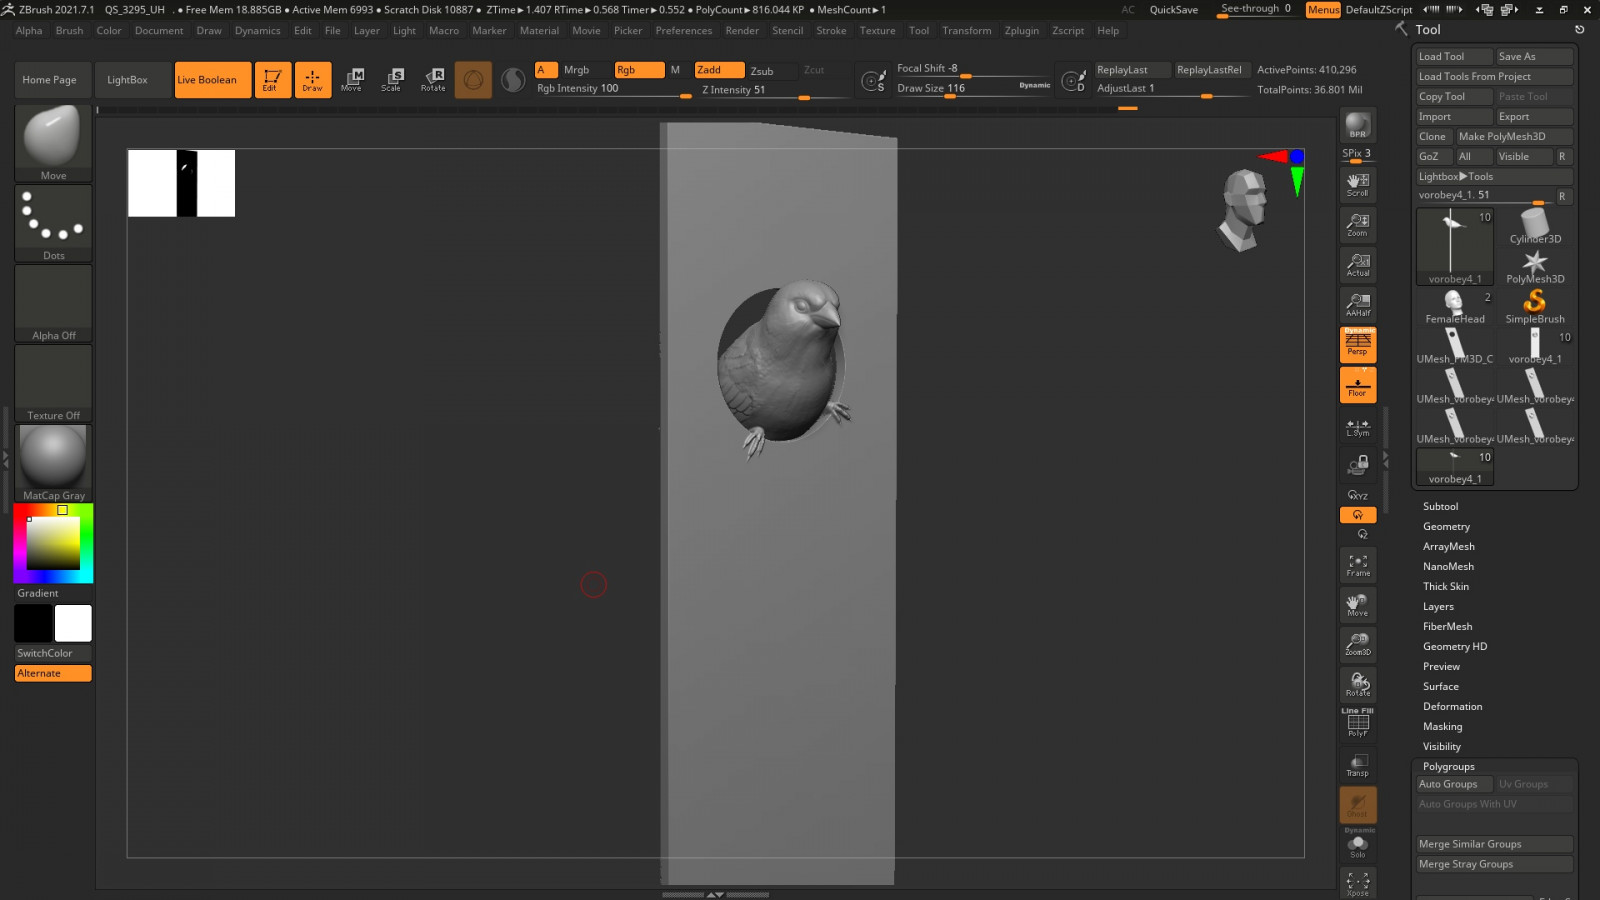Viewport: 1600px width, 900px height.
Task: Click the right shelf Move view icon
Action: coord(1358,605)
